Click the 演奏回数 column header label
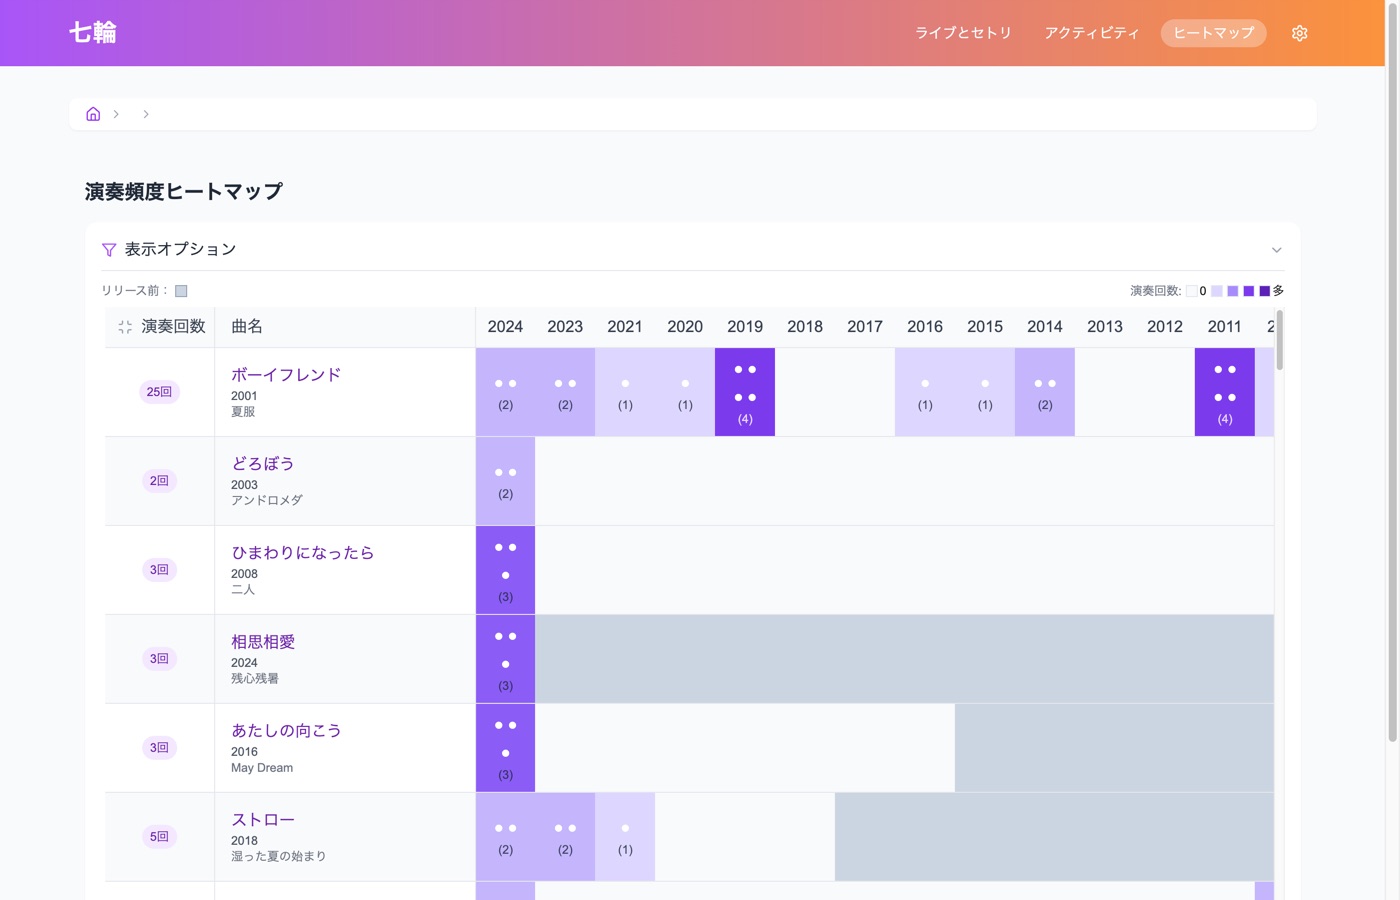 tap(173, 327)
